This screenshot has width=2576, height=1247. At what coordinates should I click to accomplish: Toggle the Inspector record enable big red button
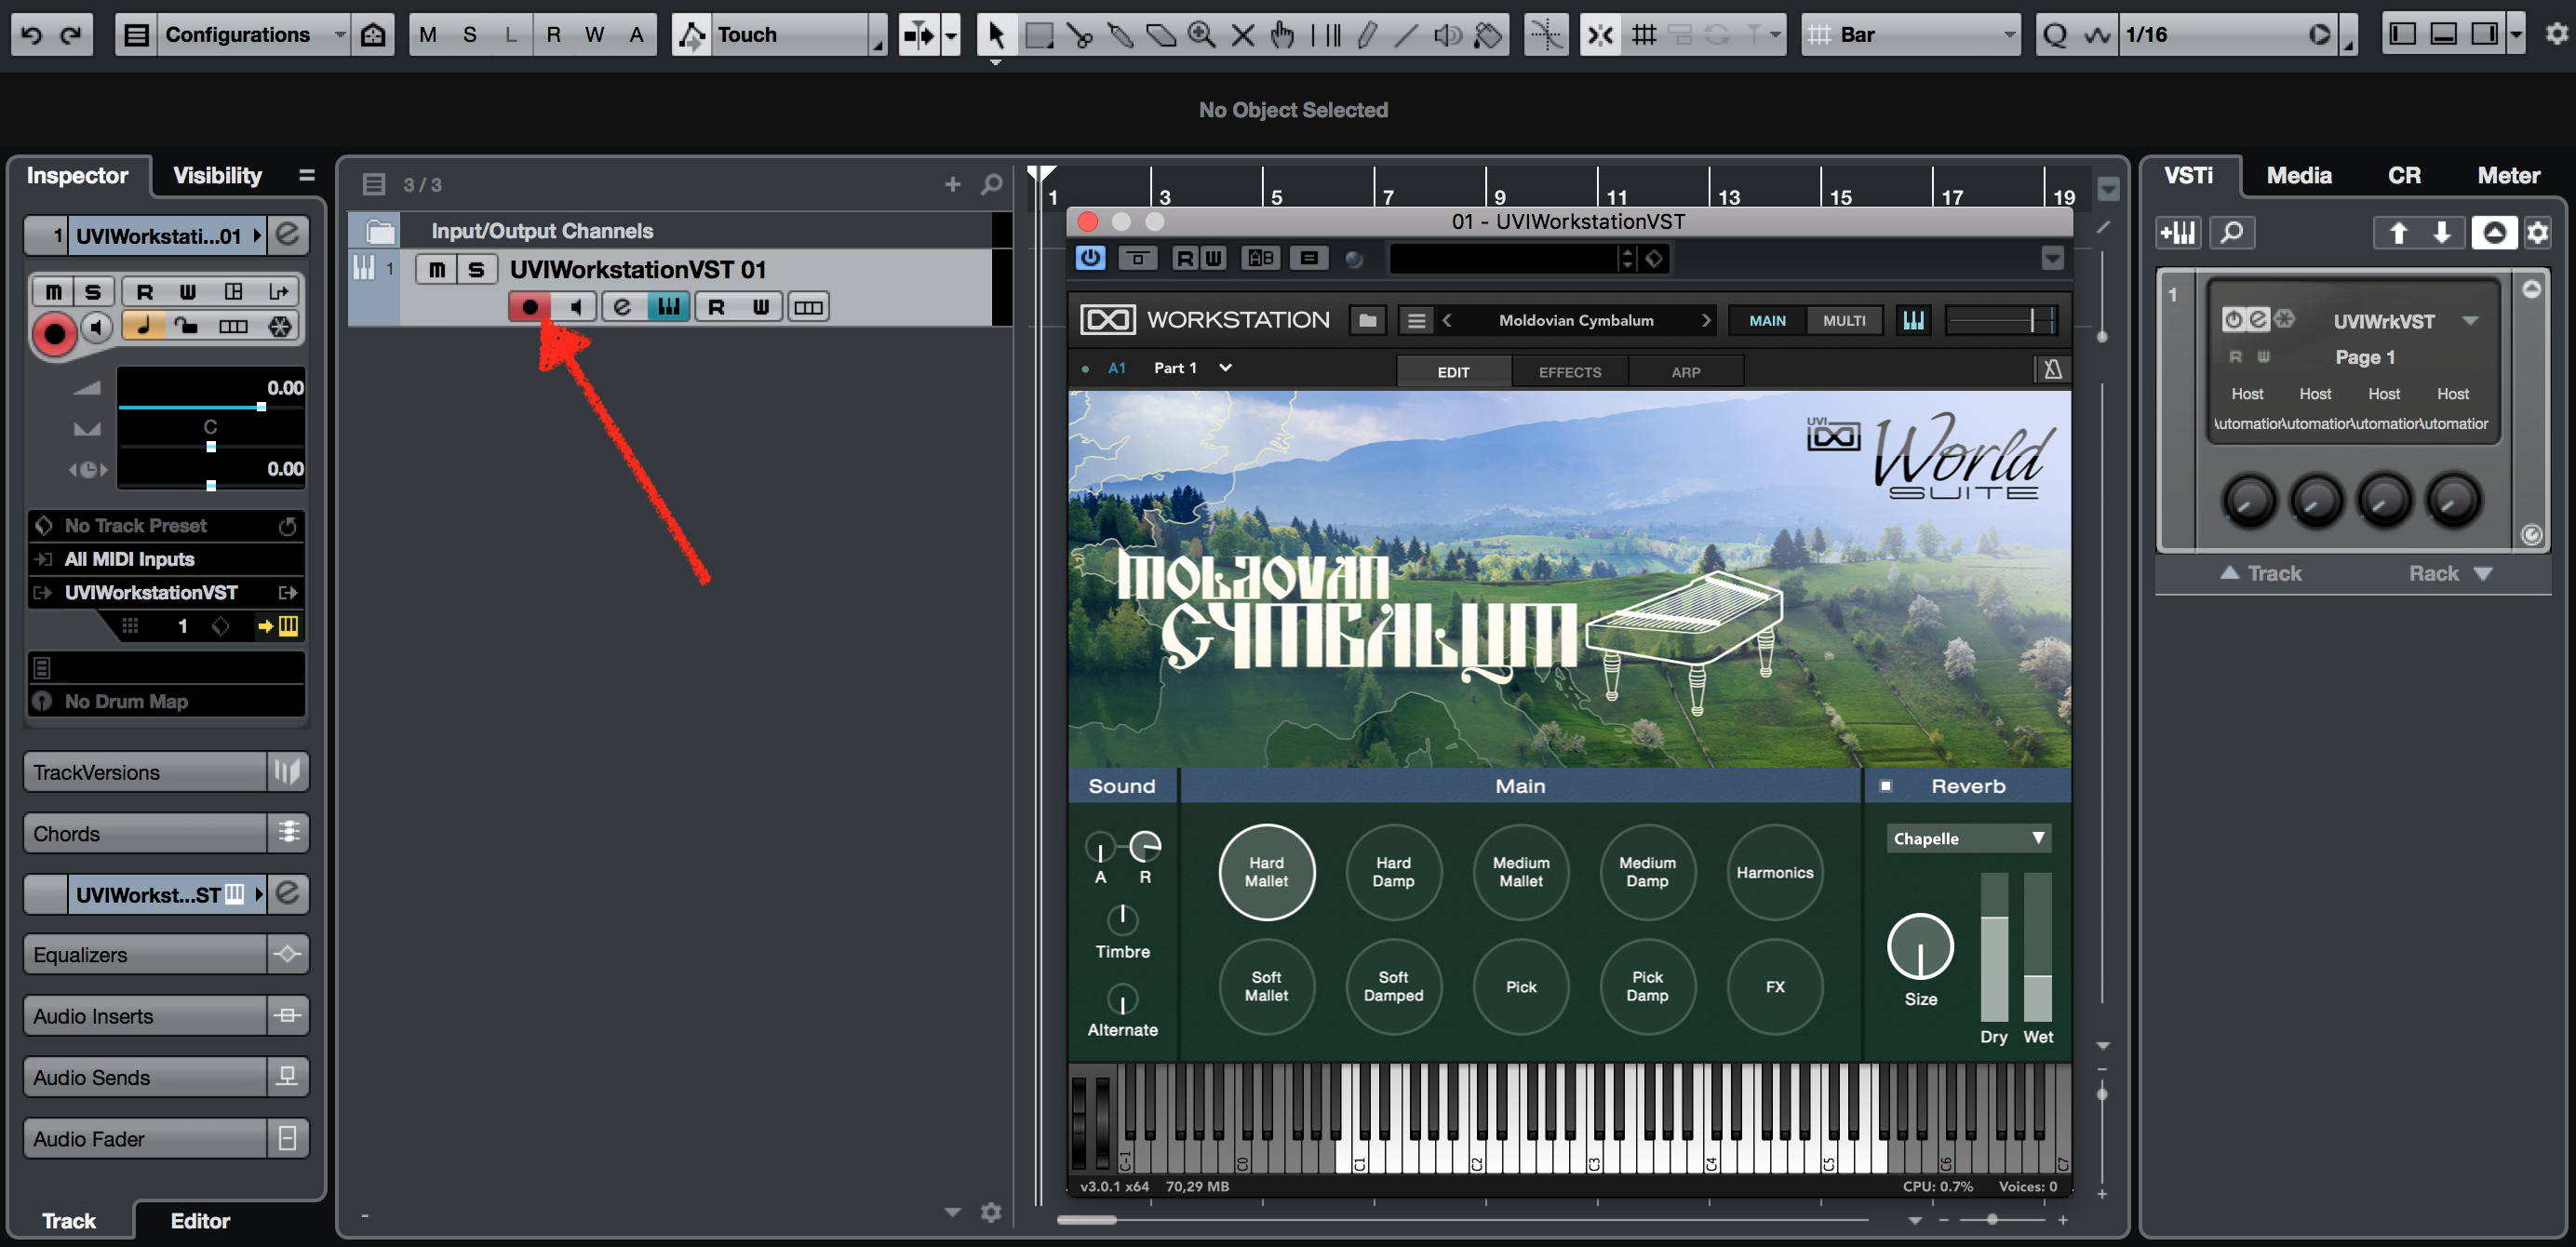54,333
